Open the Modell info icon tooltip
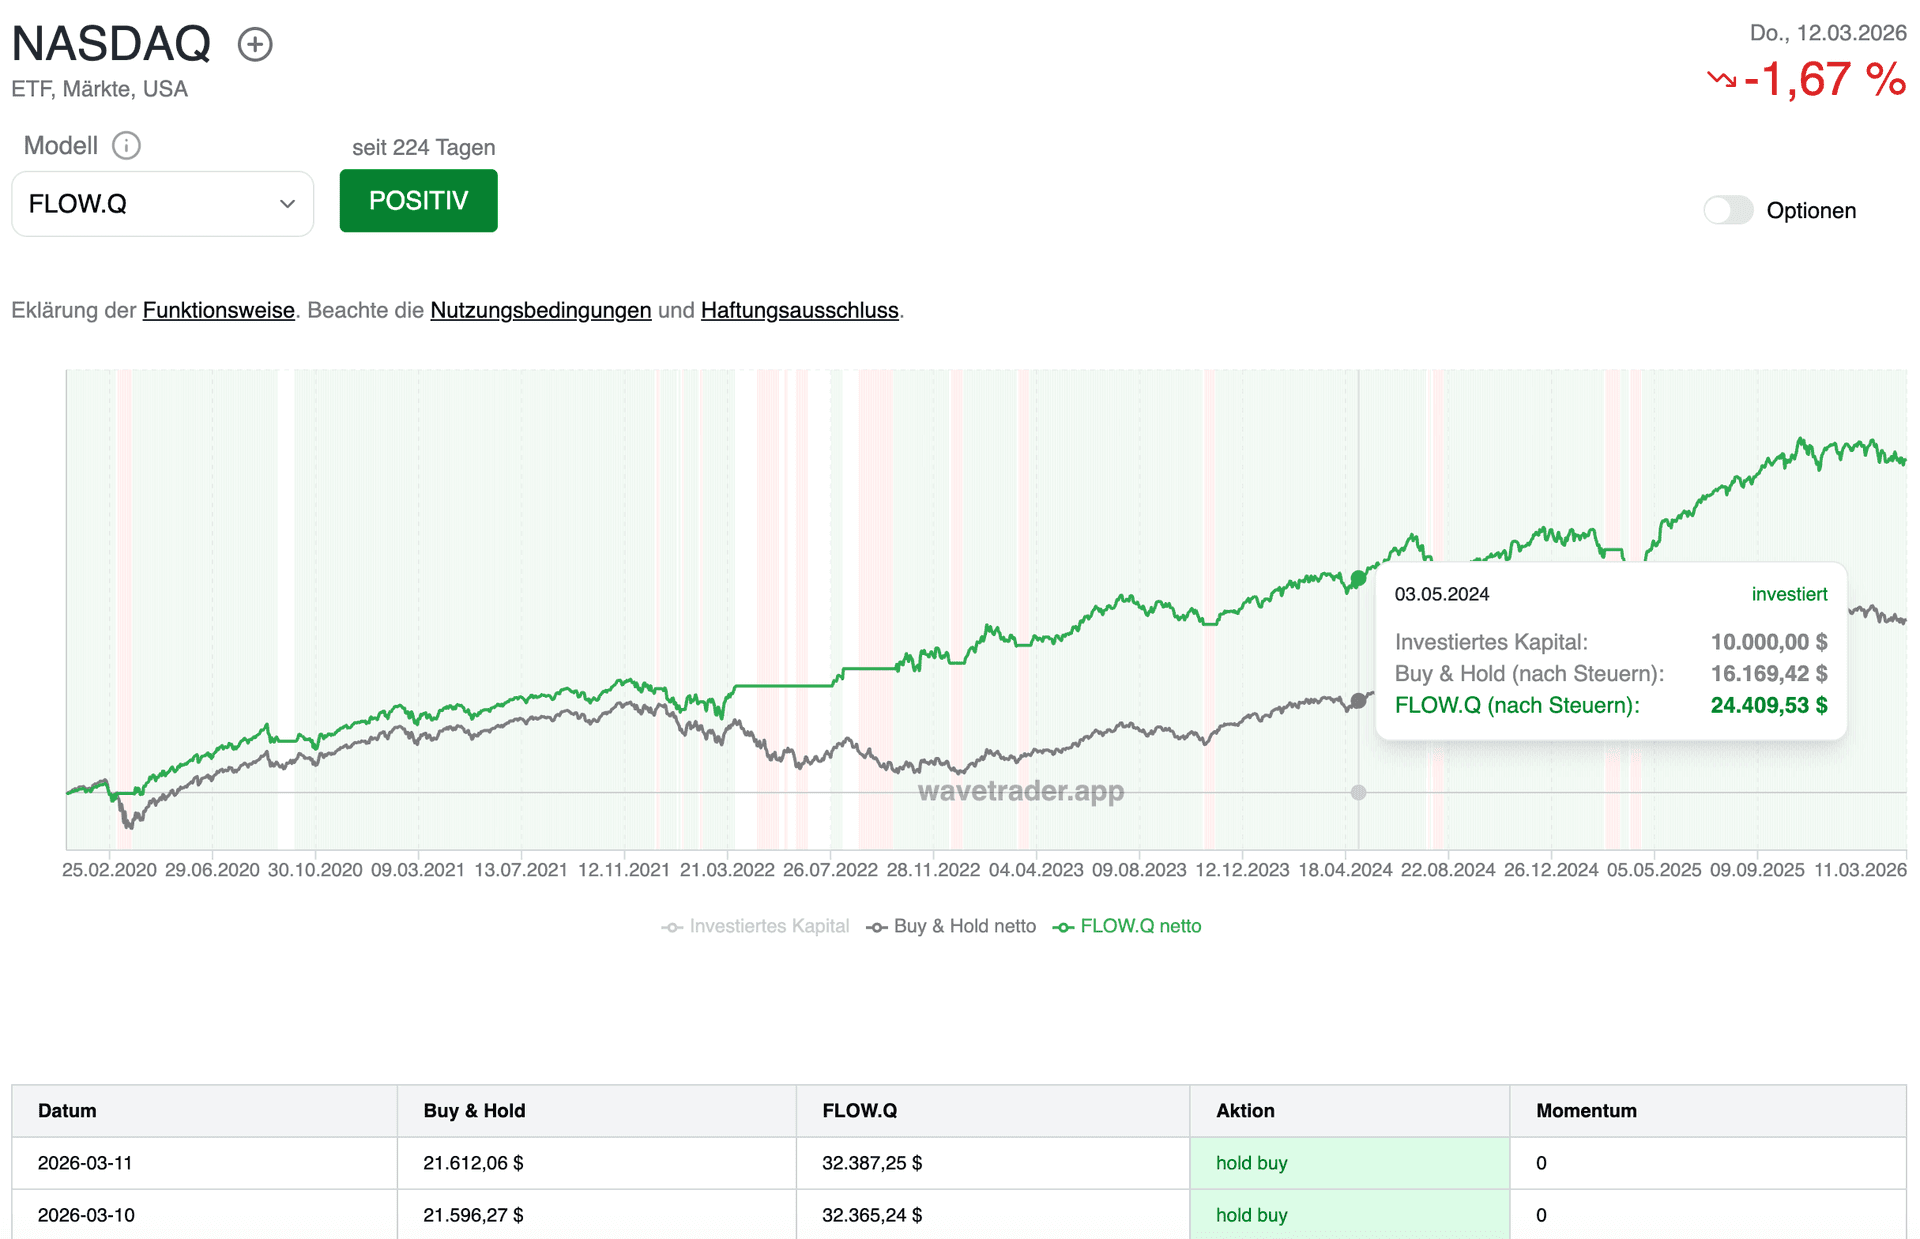Viewport: 1920px width, 1239px height. [x=126, y=146]
